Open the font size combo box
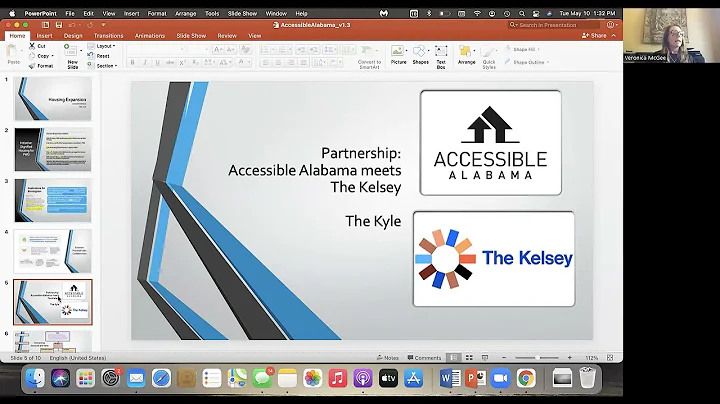 tap(198, 49)
